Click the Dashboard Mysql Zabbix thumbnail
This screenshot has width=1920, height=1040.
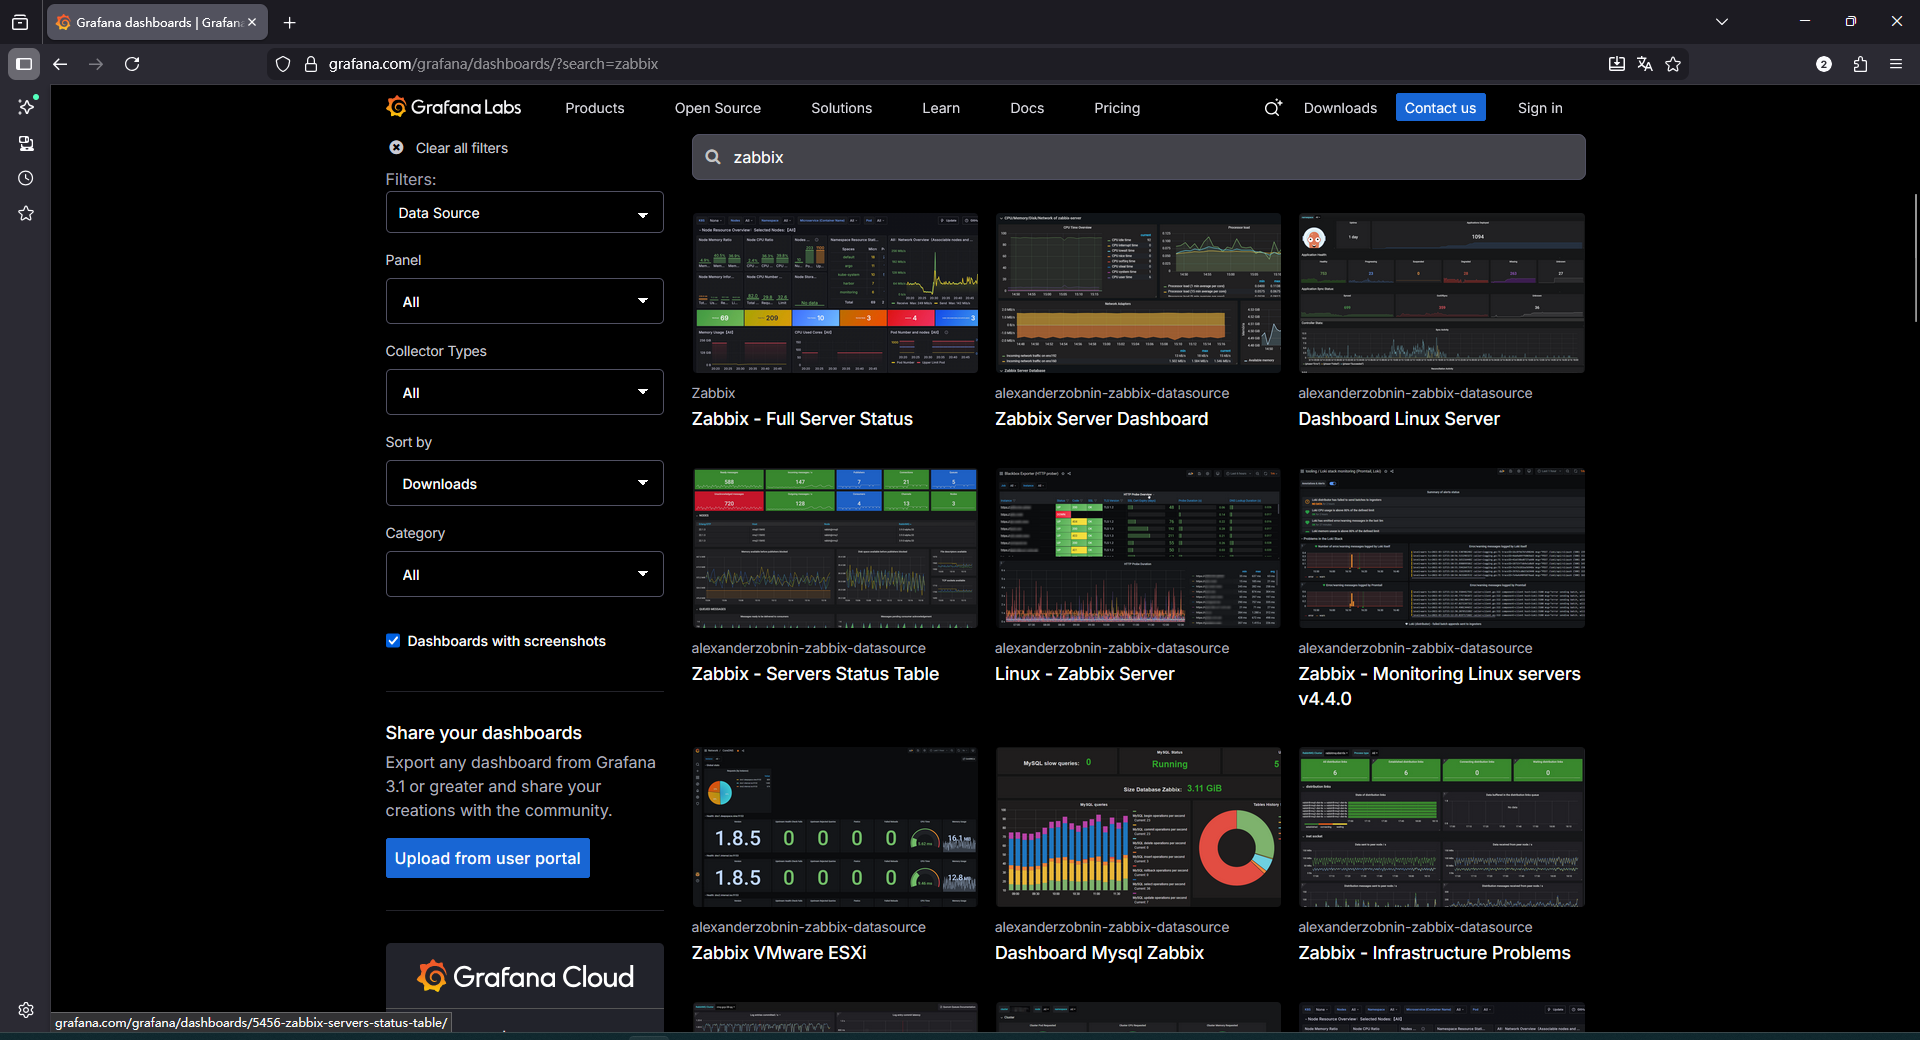coord(1138,827)
